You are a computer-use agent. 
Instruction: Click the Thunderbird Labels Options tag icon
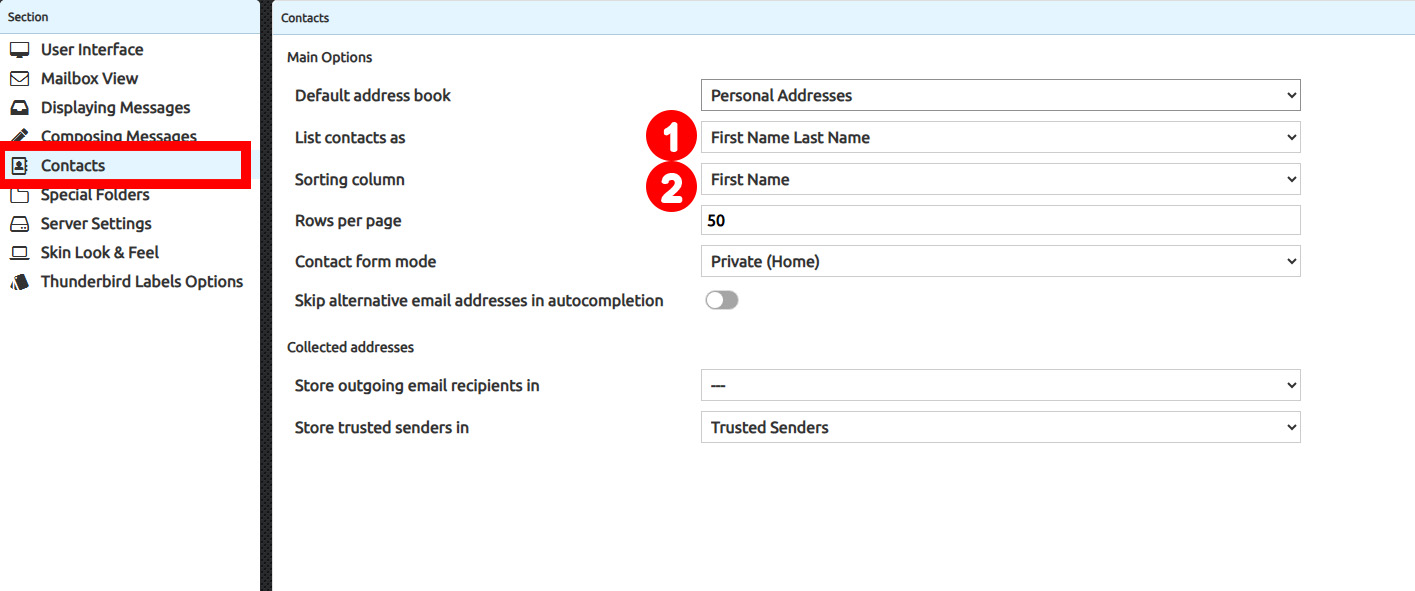[x=19, y=282]
